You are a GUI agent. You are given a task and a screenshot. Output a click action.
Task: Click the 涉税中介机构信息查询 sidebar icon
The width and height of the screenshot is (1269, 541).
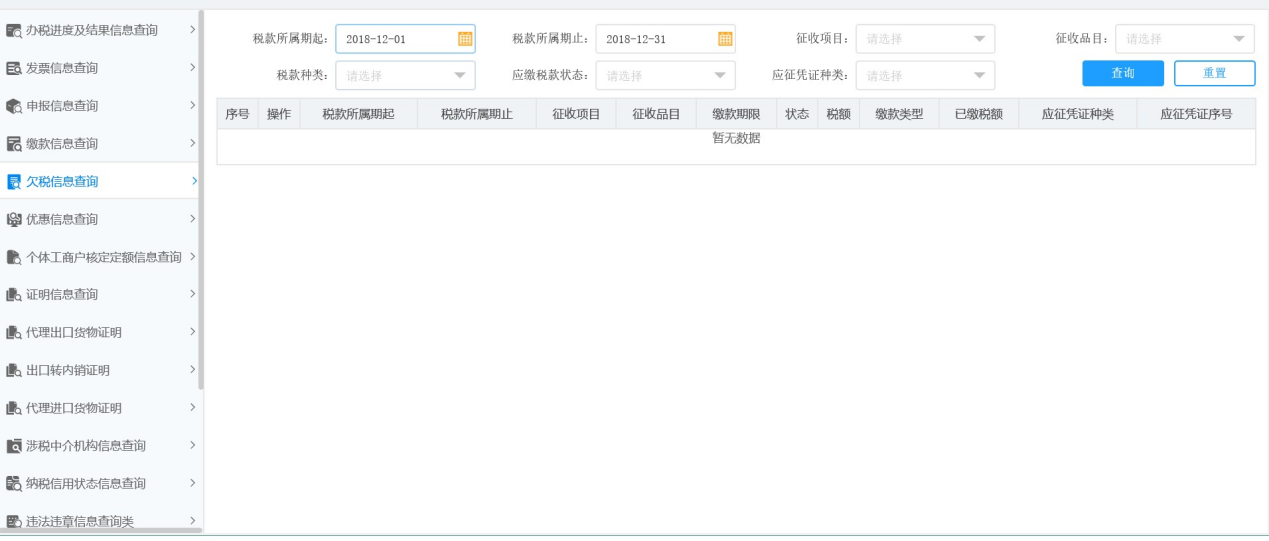14,446
